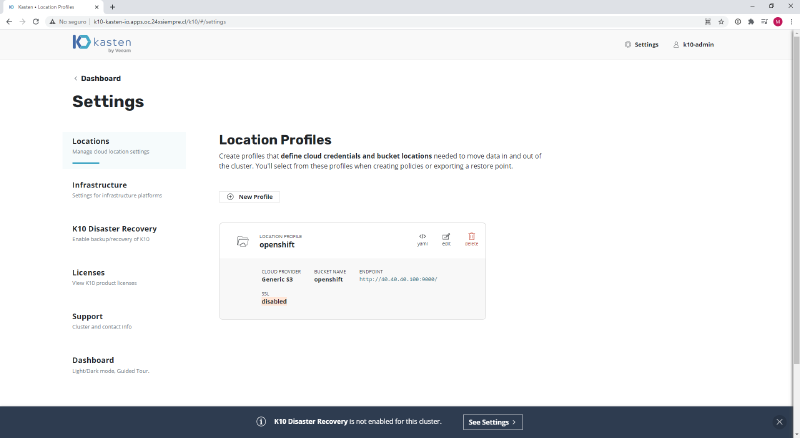Open the media control icon in toolbar
Viewport: 800px width, 438px height.
(764, 21)
